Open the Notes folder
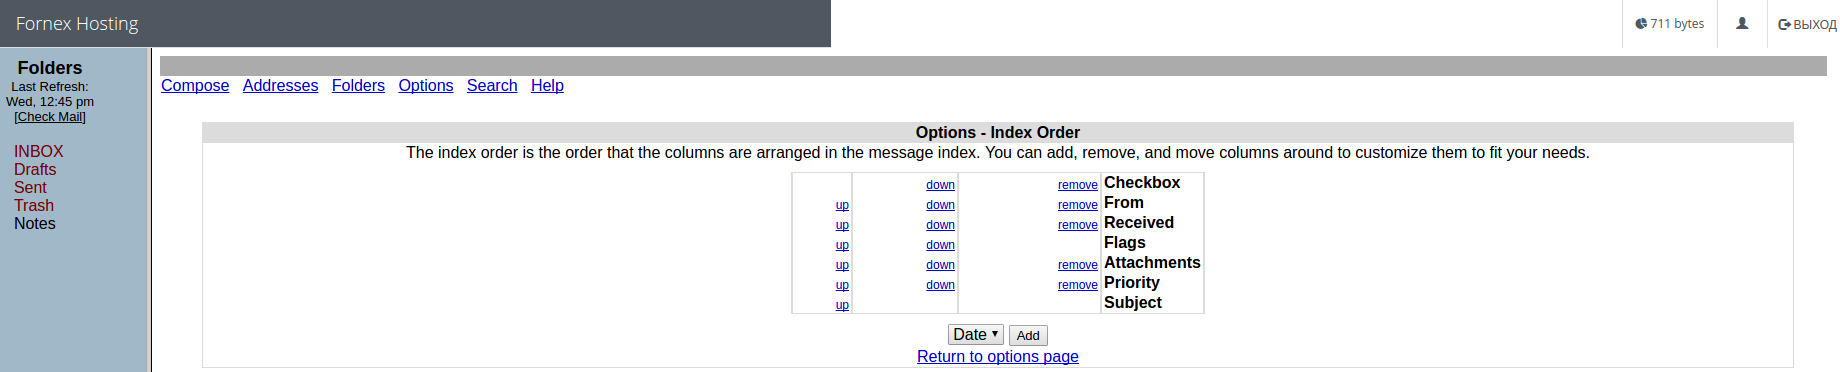 tap(35, 224)
